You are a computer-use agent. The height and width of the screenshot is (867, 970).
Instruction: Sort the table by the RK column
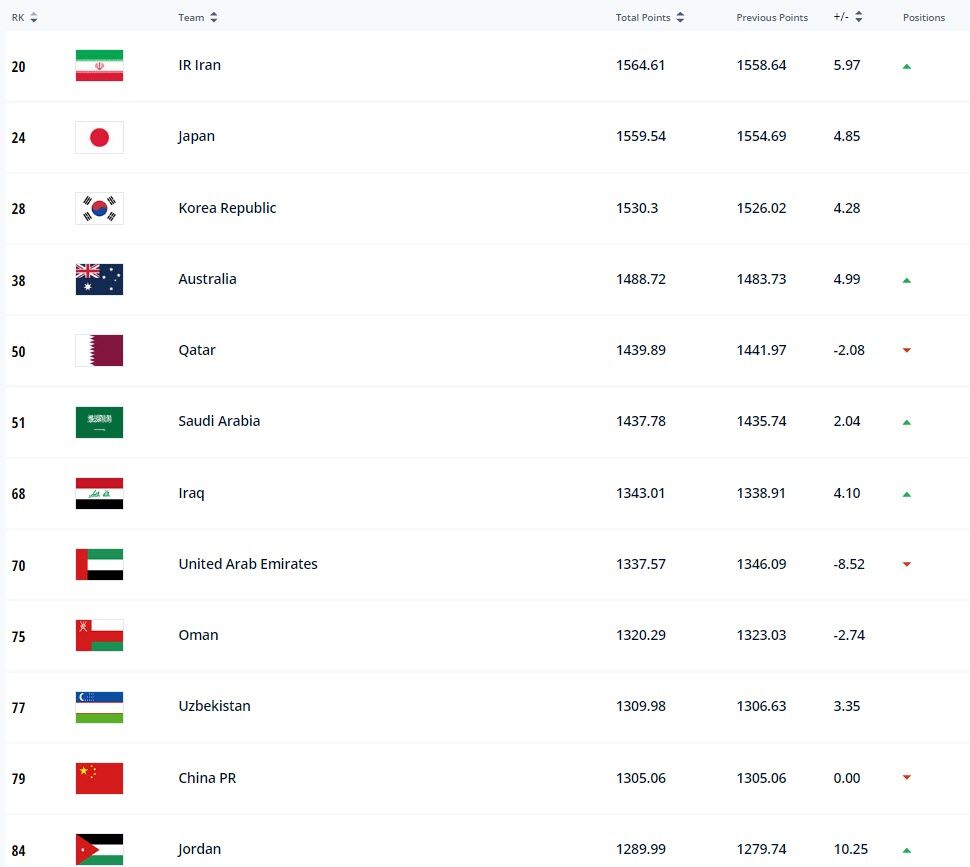click(x=32, y=16)
